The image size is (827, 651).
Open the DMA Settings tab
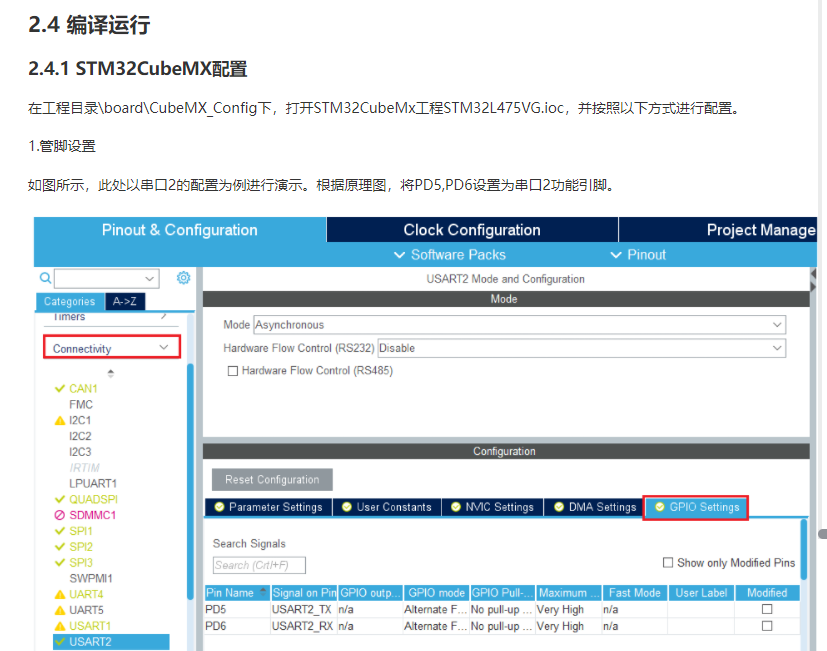click(x=594, y=507)
